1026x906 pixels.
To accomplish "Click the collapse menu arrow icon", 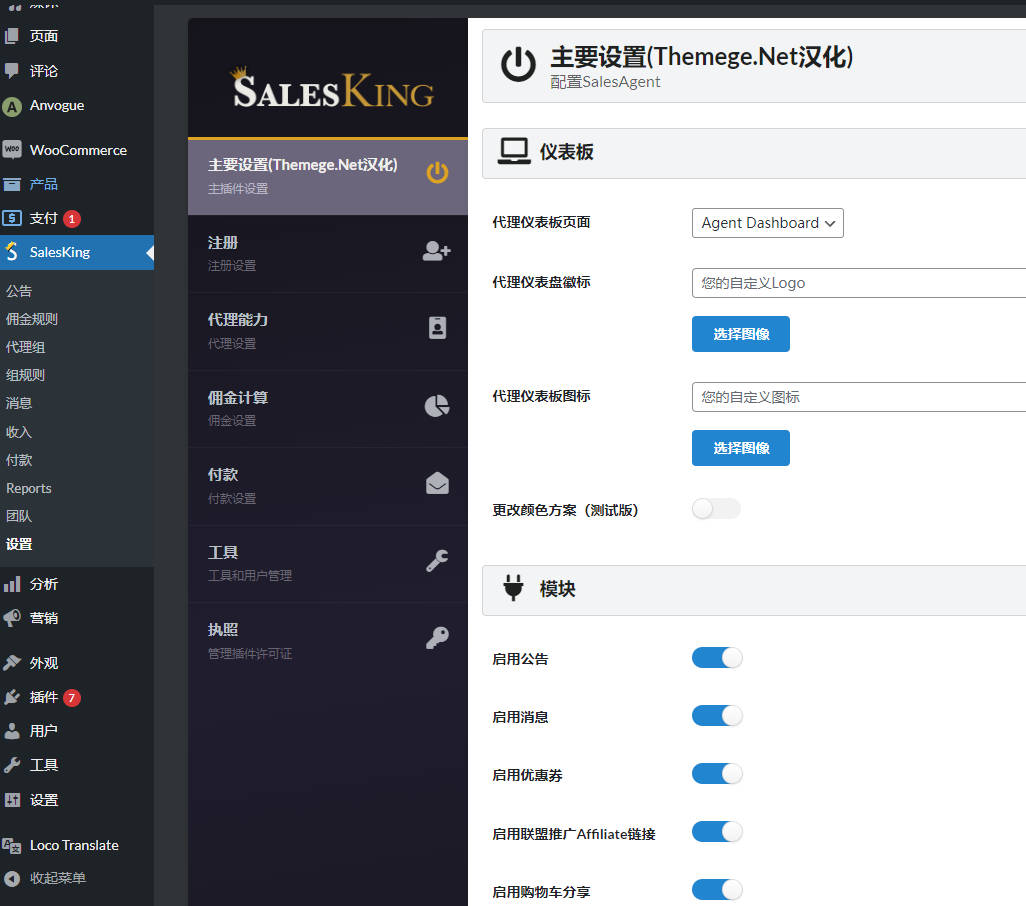I will (12, 879).
